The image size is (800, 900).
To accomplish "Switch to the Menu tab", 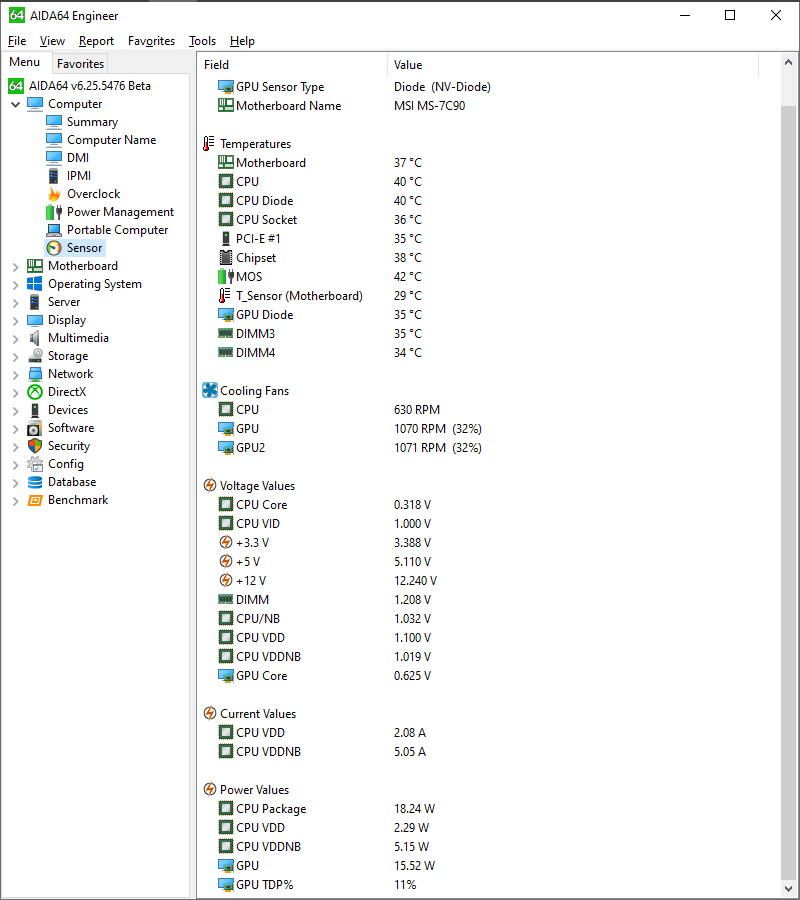I will 25,62.
